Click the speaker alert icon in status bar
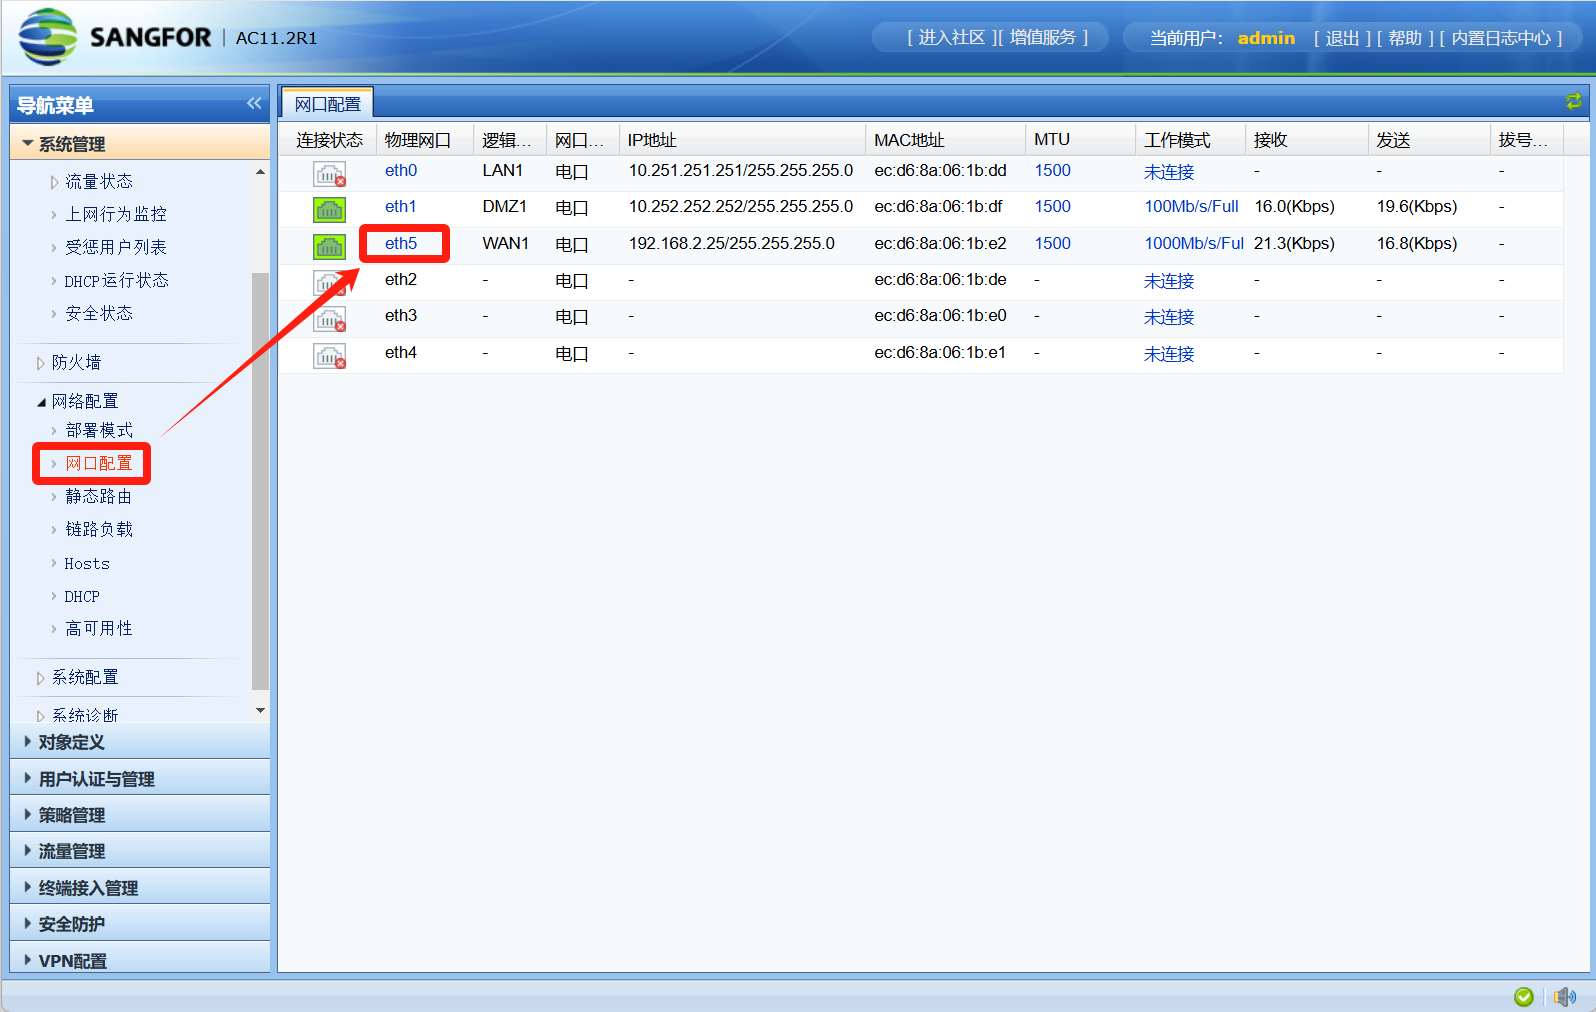 pyautogui.click(x=1564, y=996)
